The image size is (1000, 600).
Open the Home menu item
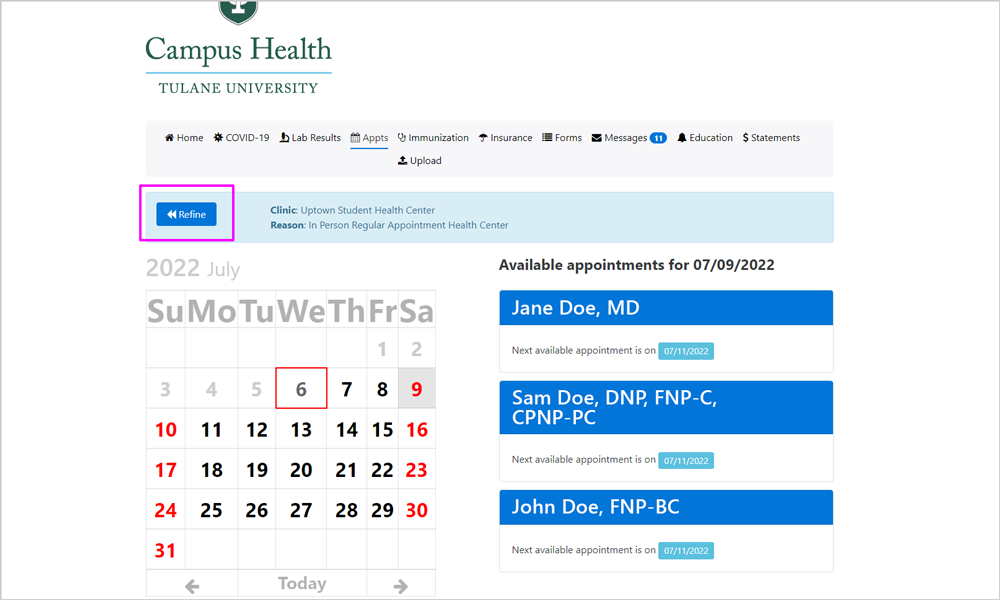click(184, 138)
